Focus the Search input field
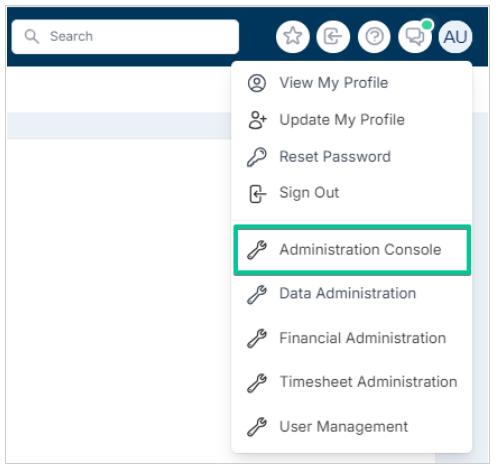 125,37
